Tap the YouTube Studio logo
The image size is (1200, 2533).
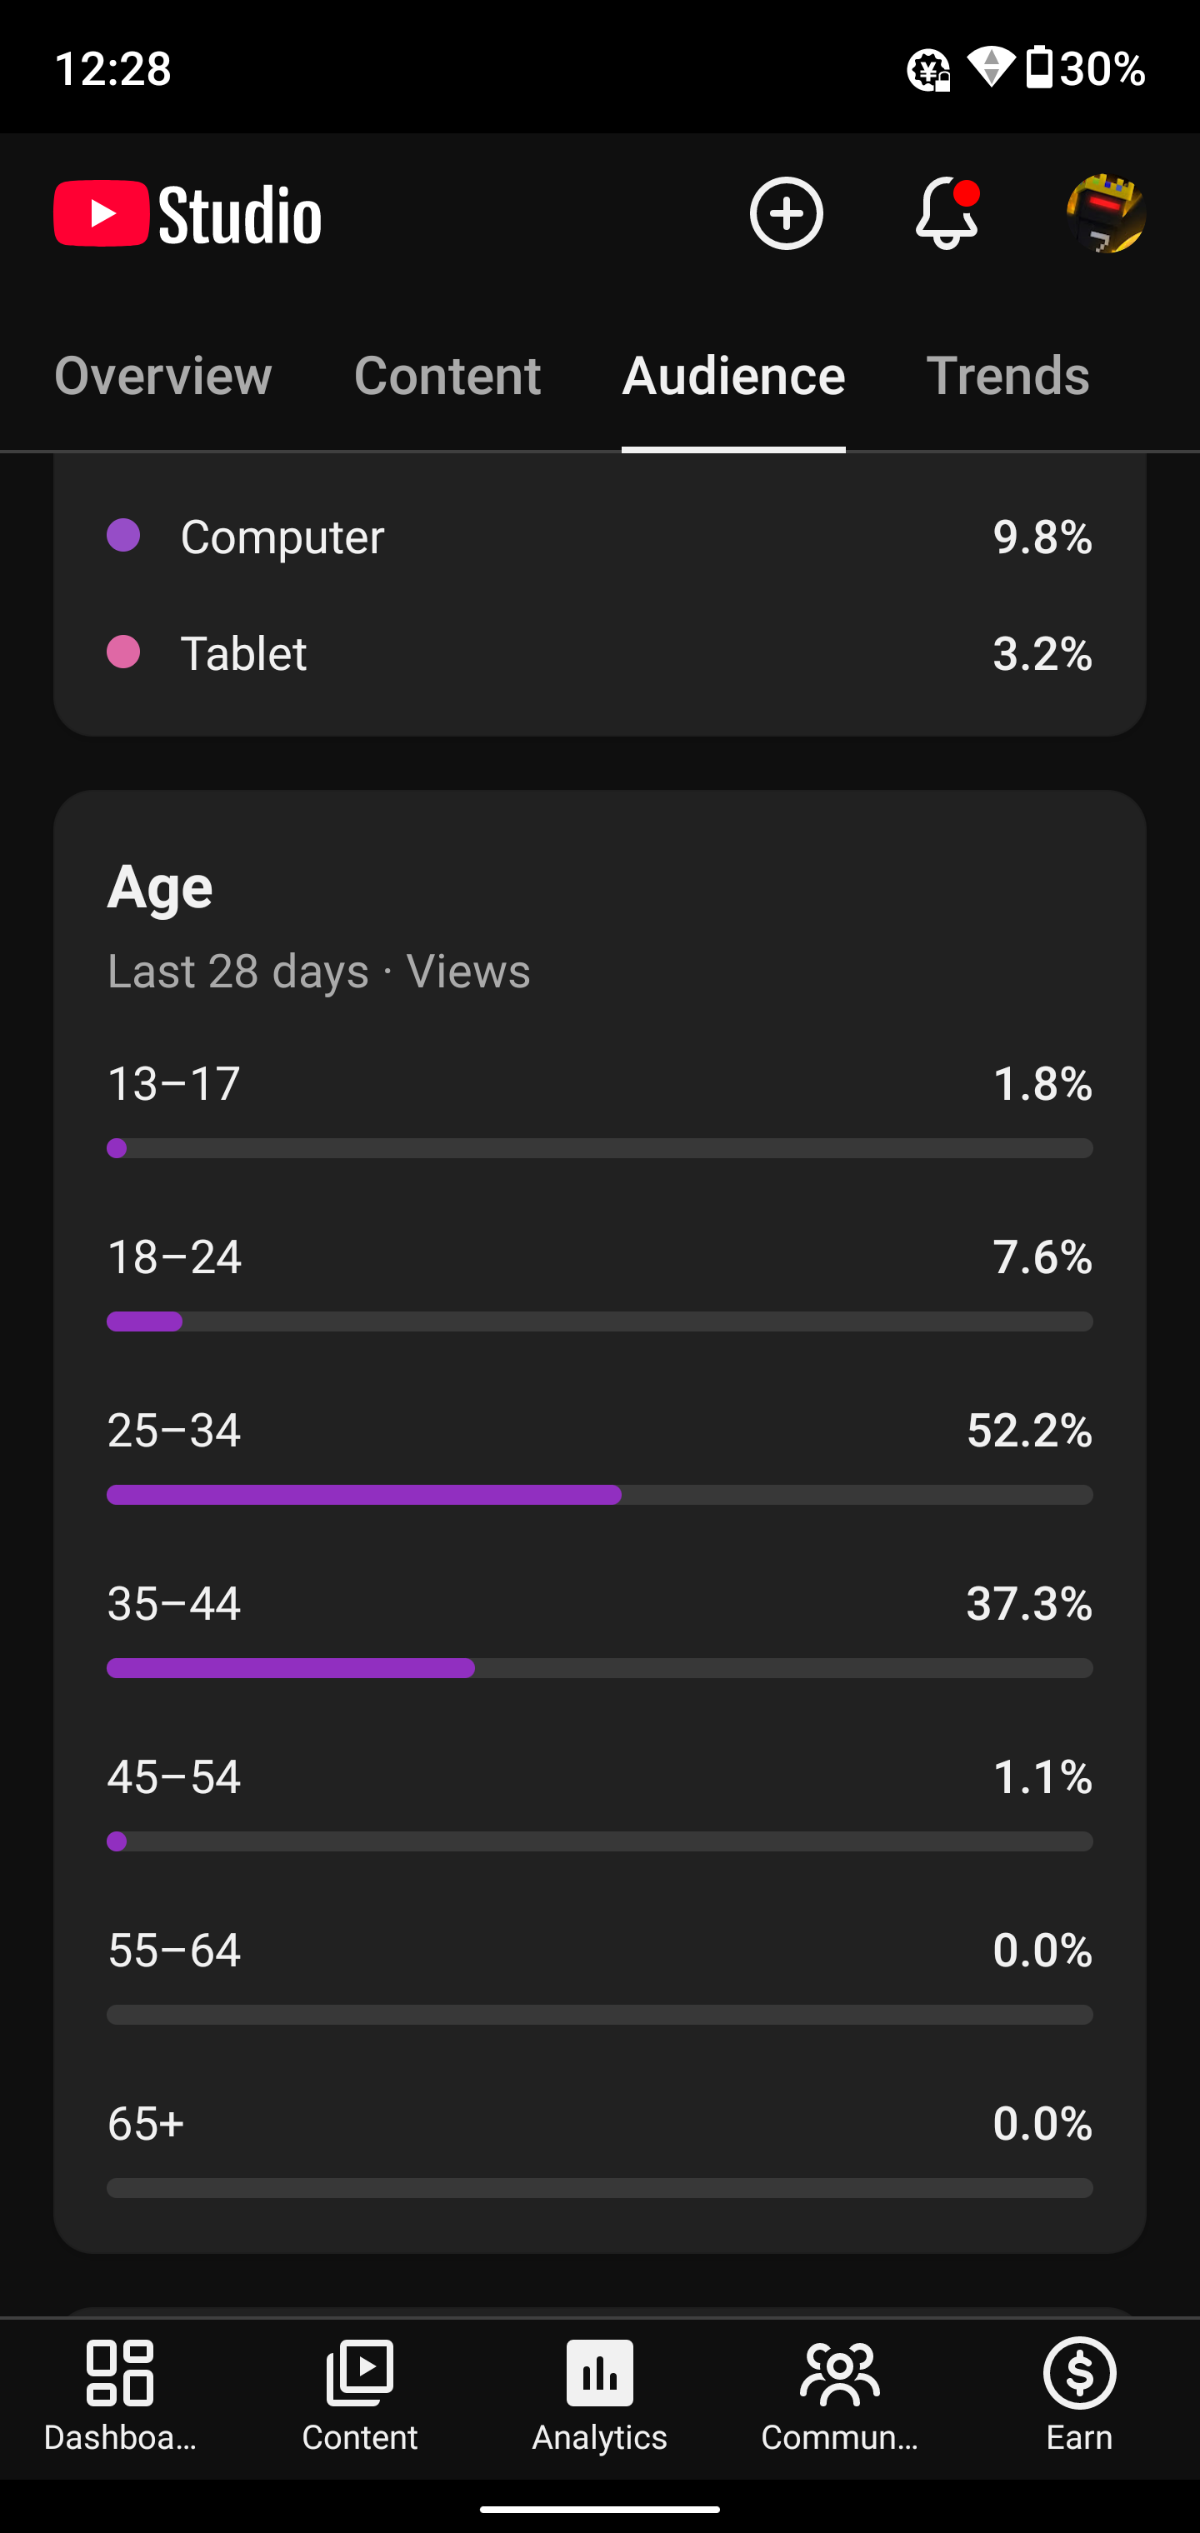(x=188, y=214)
